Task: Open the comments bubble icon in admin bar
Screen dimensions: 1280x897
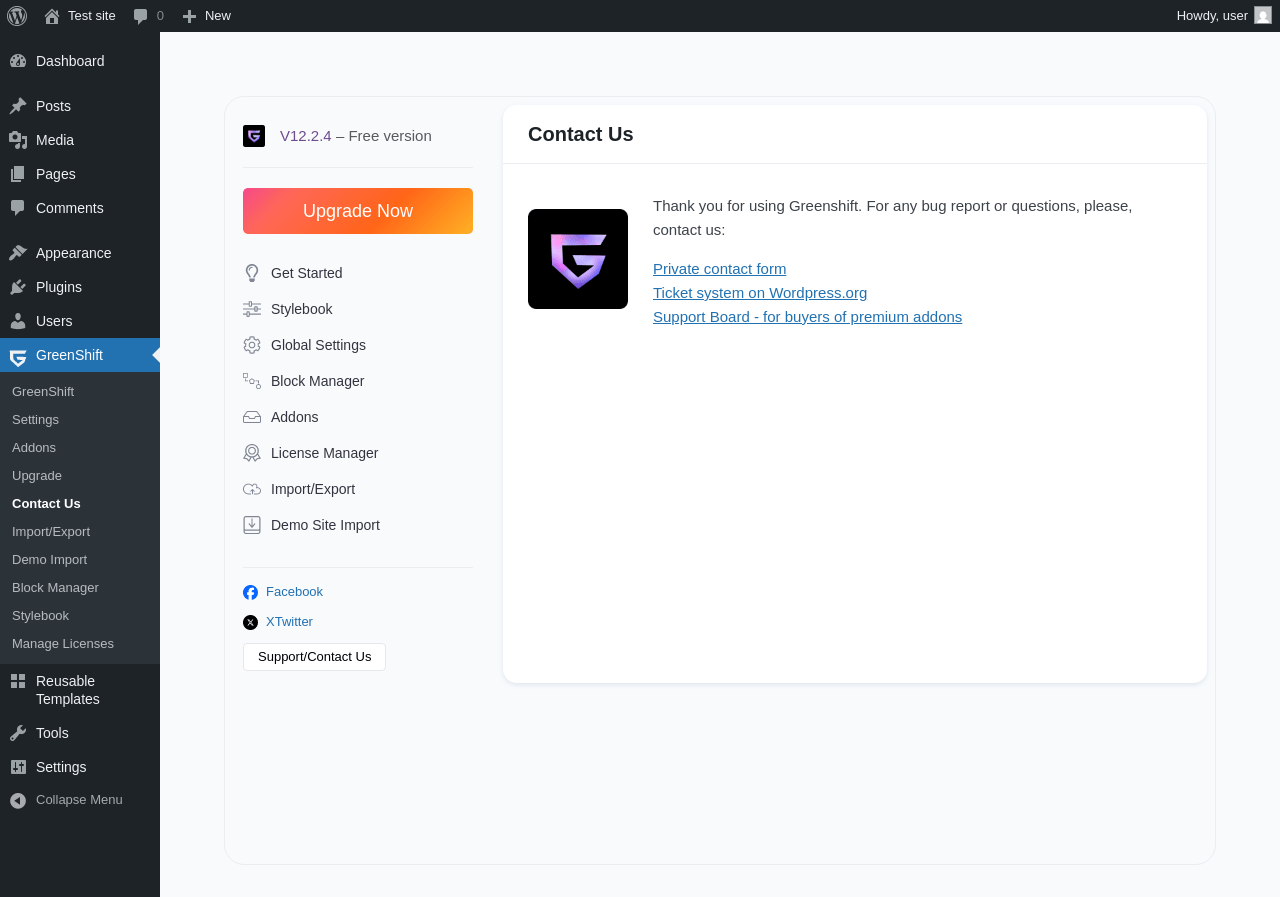Action: point(140,16)
